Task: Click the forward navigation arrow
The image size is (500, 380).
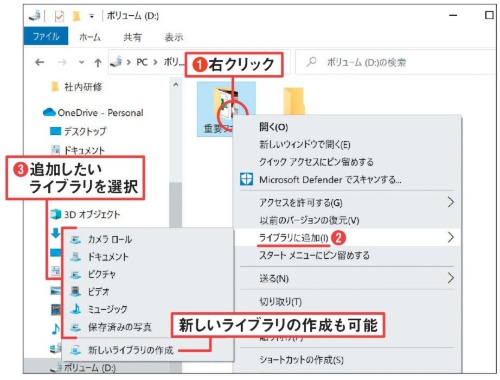Action: click(62, 62)
